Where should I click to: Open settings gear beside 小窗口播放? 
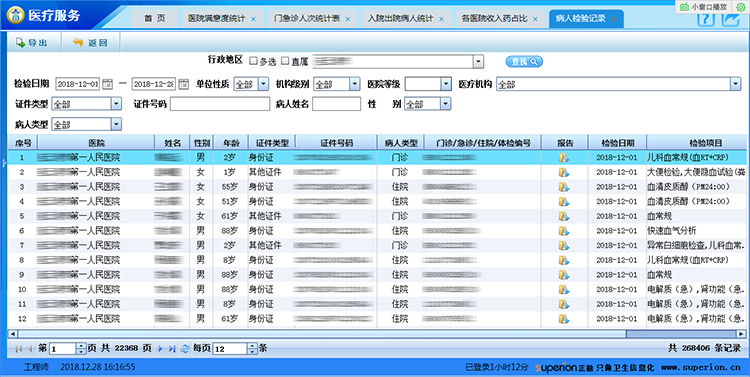tap(740, 7)
